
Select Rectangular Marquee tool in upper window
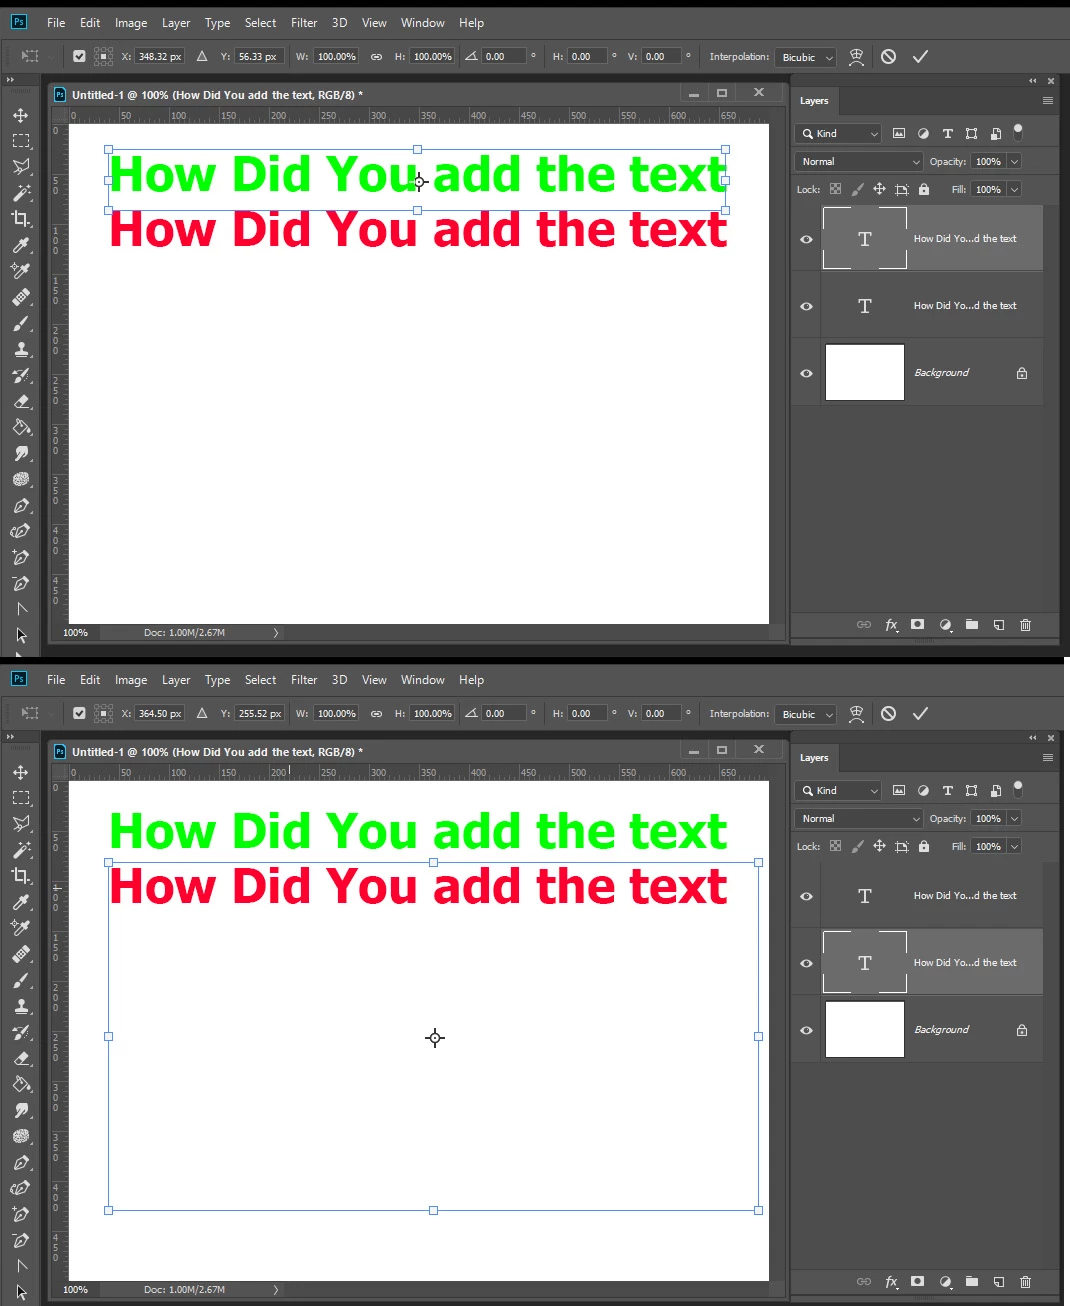(21, 141)
